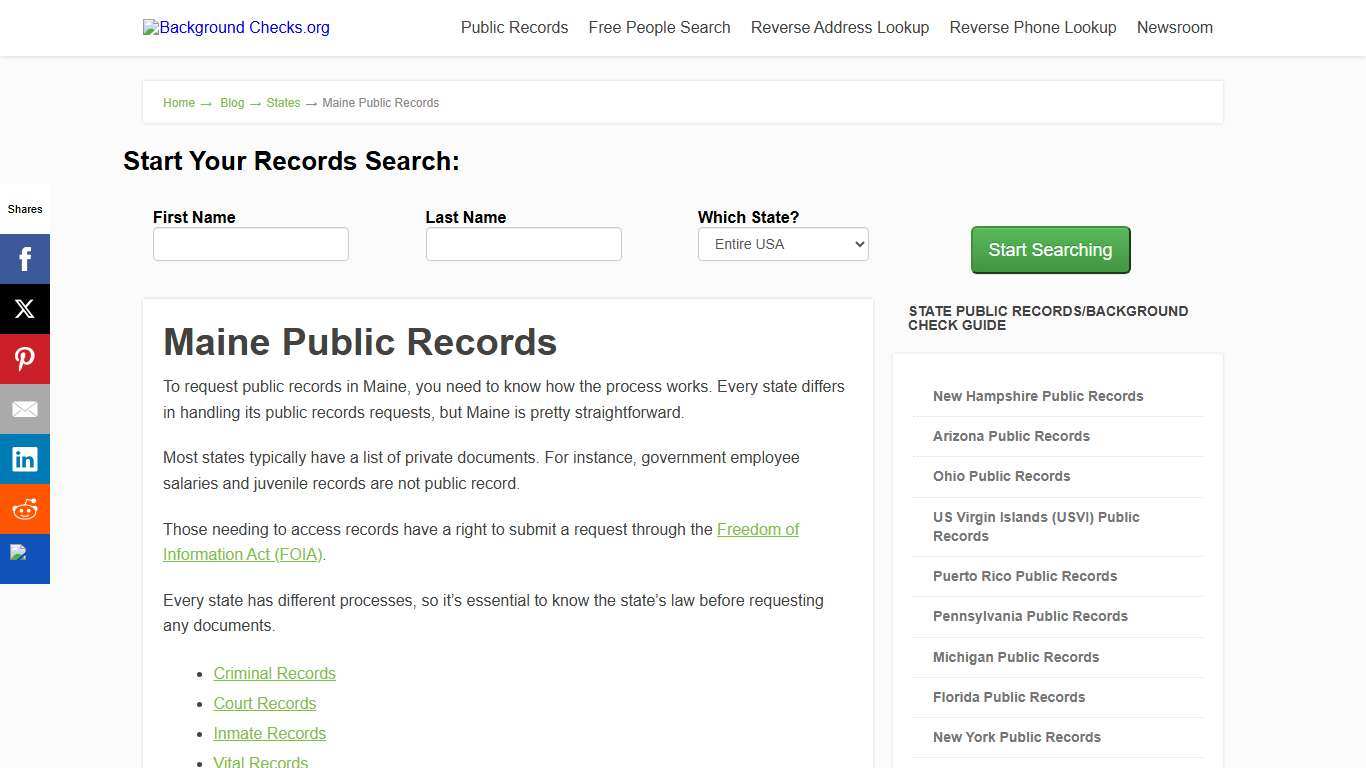Post the page to LinkedIn
The image size is (1366, 768).
25,458
